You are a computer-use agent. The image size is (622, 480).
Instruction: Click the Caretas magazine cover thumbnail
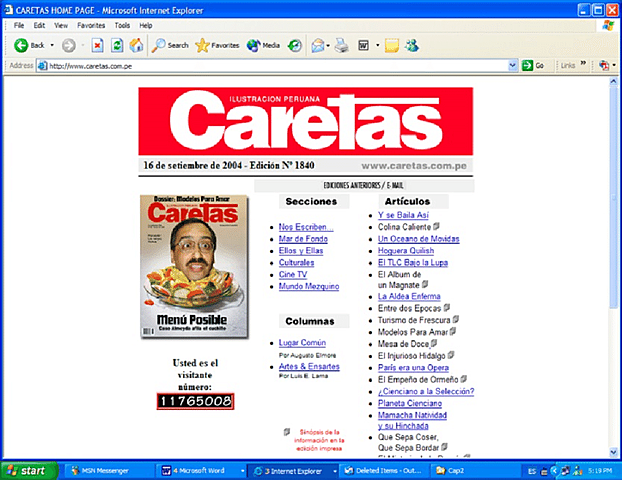[194, 267]
